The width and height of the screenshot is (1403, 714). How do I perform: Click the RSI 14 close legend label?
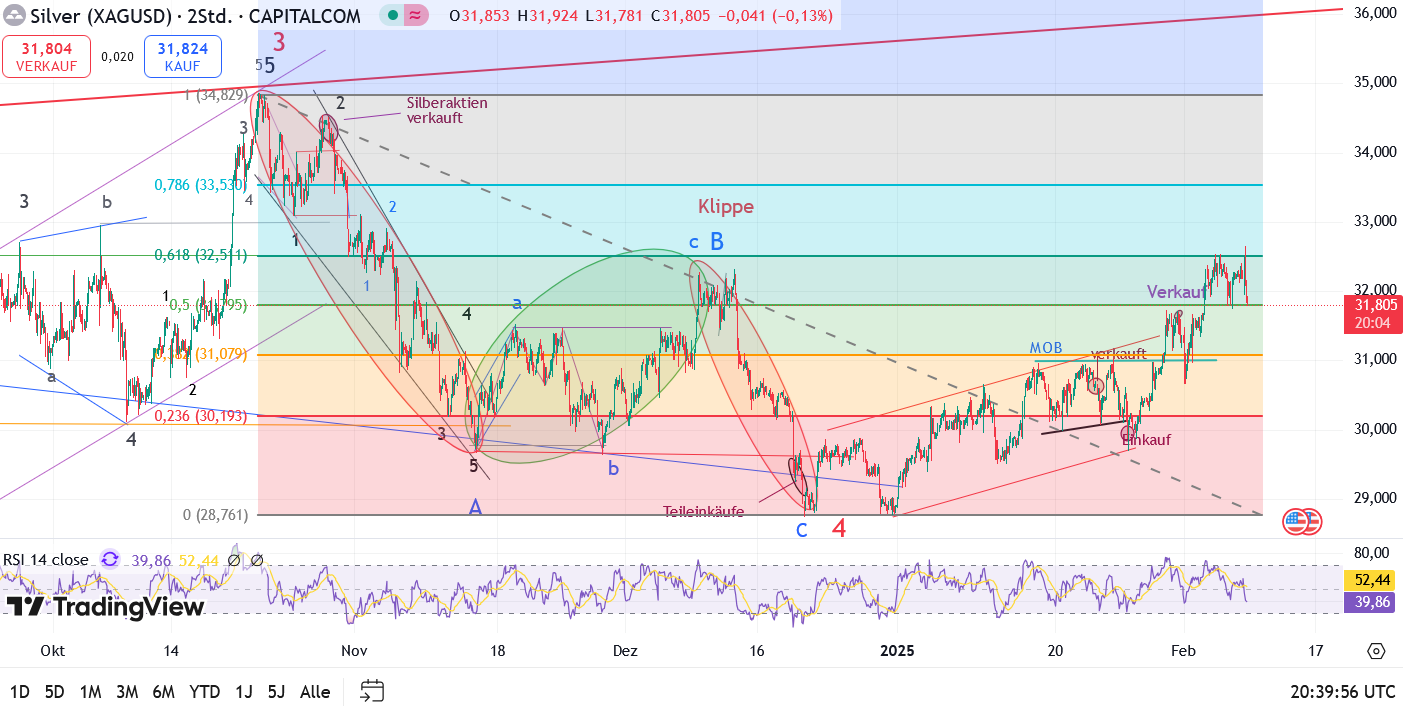pyautogui.click(x=46, y=560)
